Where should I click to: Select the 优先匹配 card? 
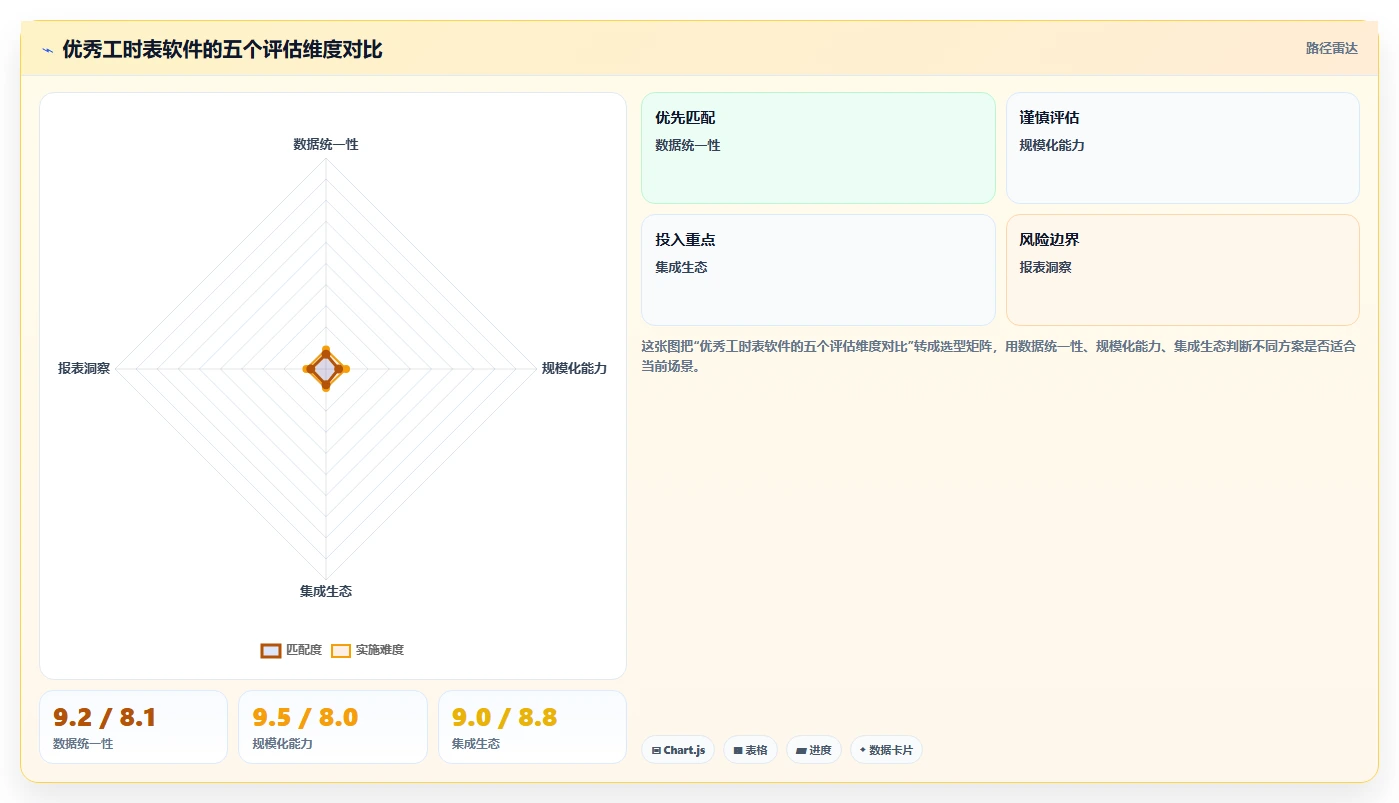point(818,148)
